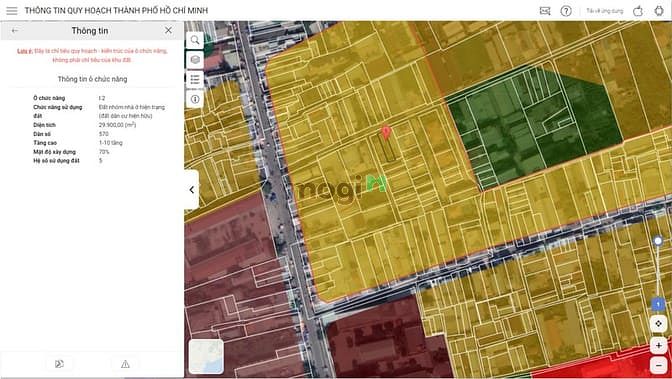The width and height of the screenshot is (672, 379).
Task: Select the value '1-10 tầng'
Action: (x=111, y=143)
